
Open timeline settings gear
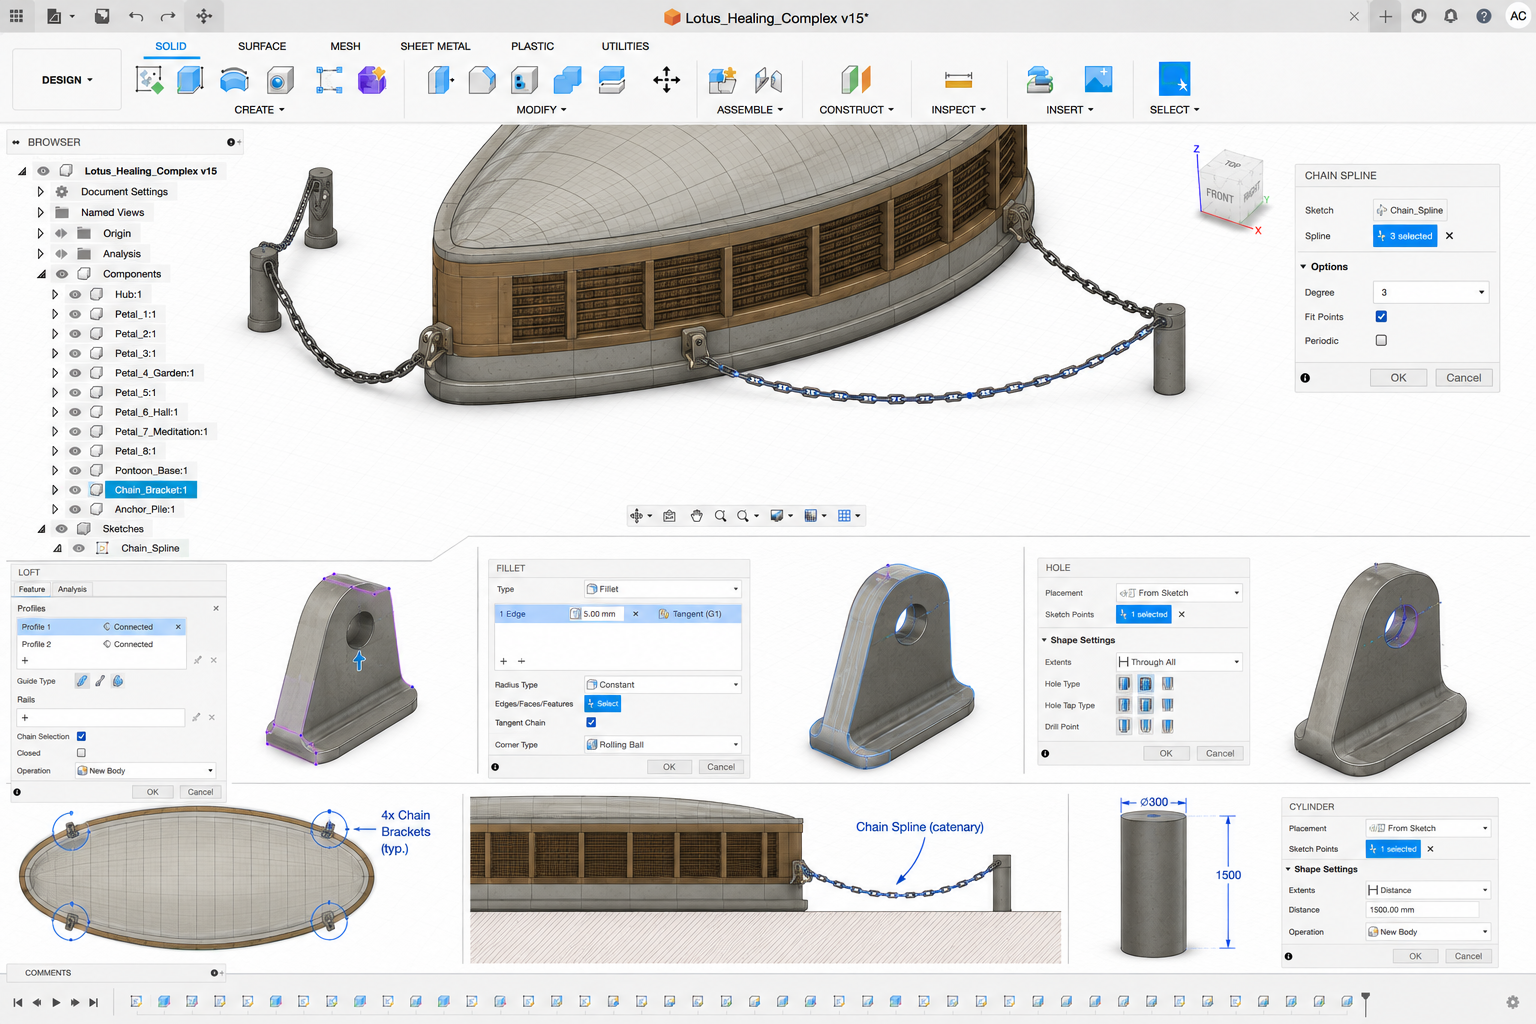coord(1513,1002)
